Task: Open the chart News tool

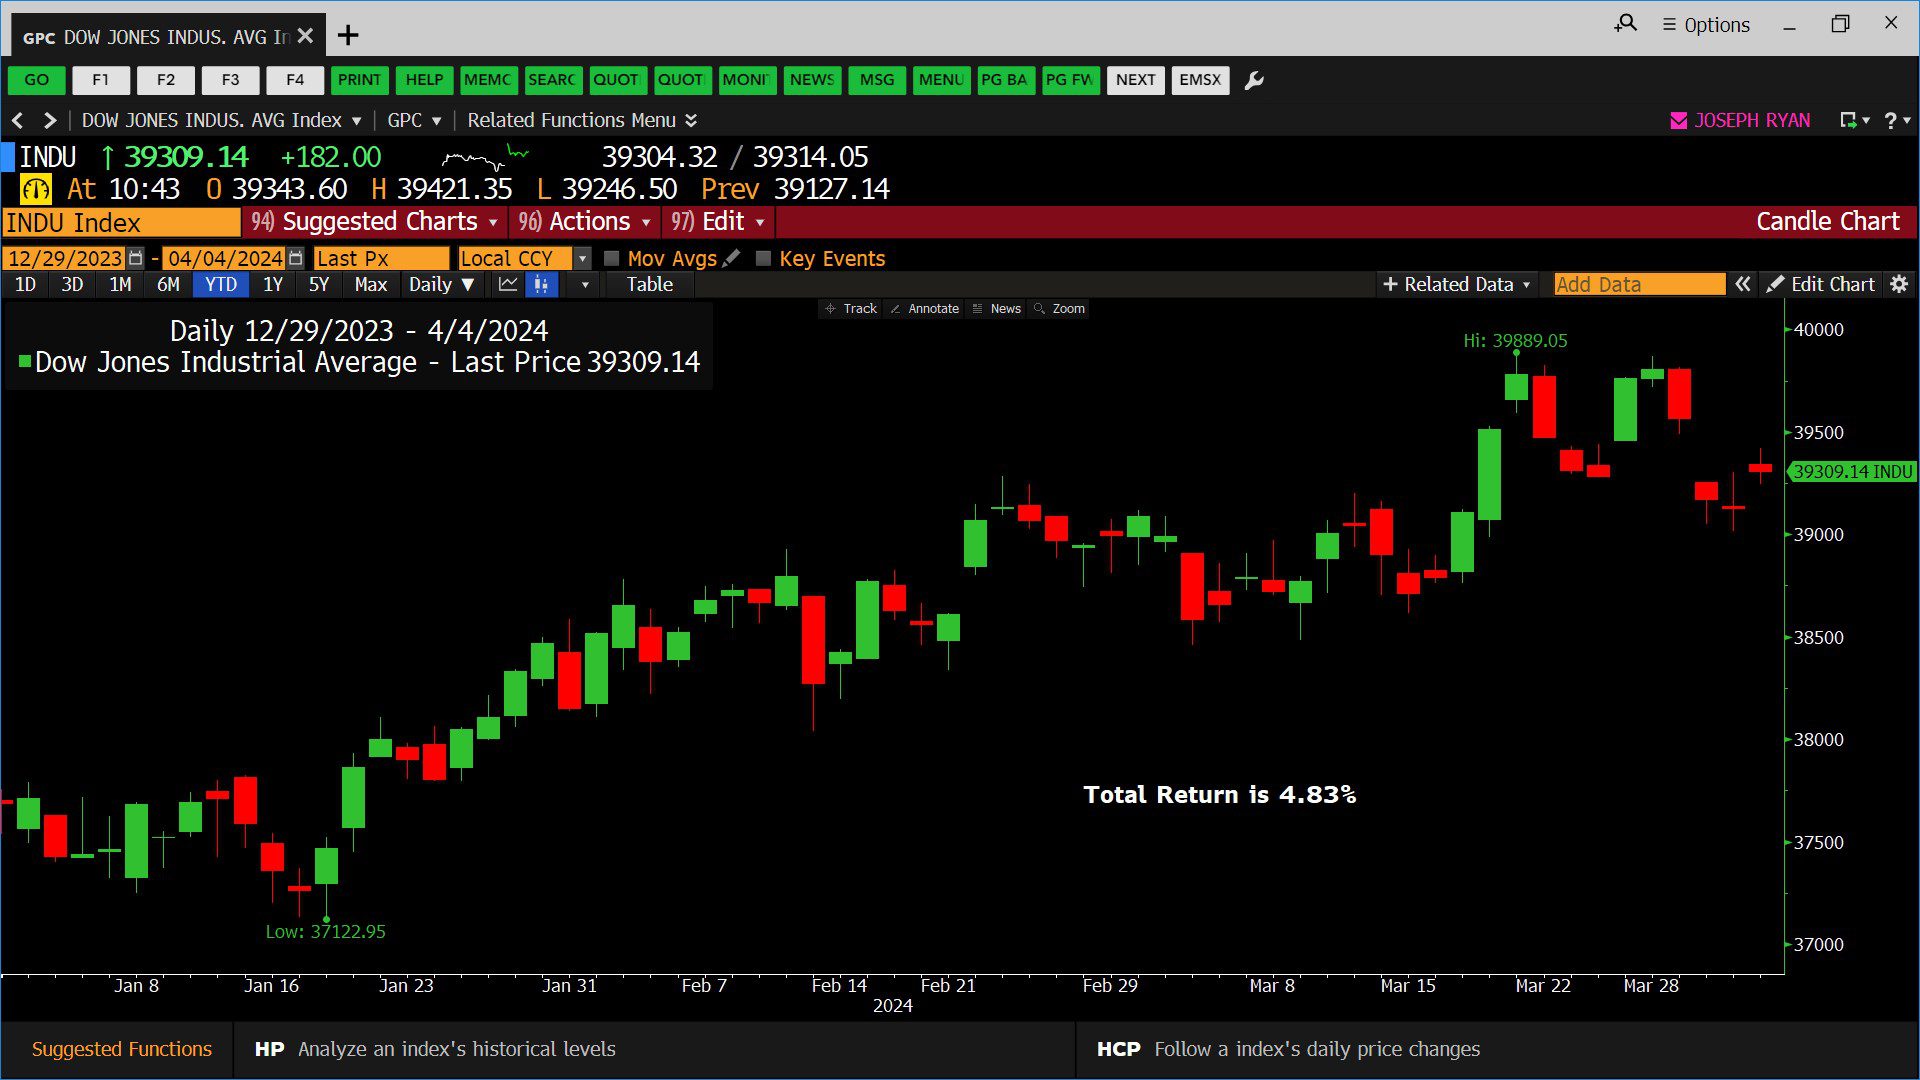Action: (x=997, y=308)
